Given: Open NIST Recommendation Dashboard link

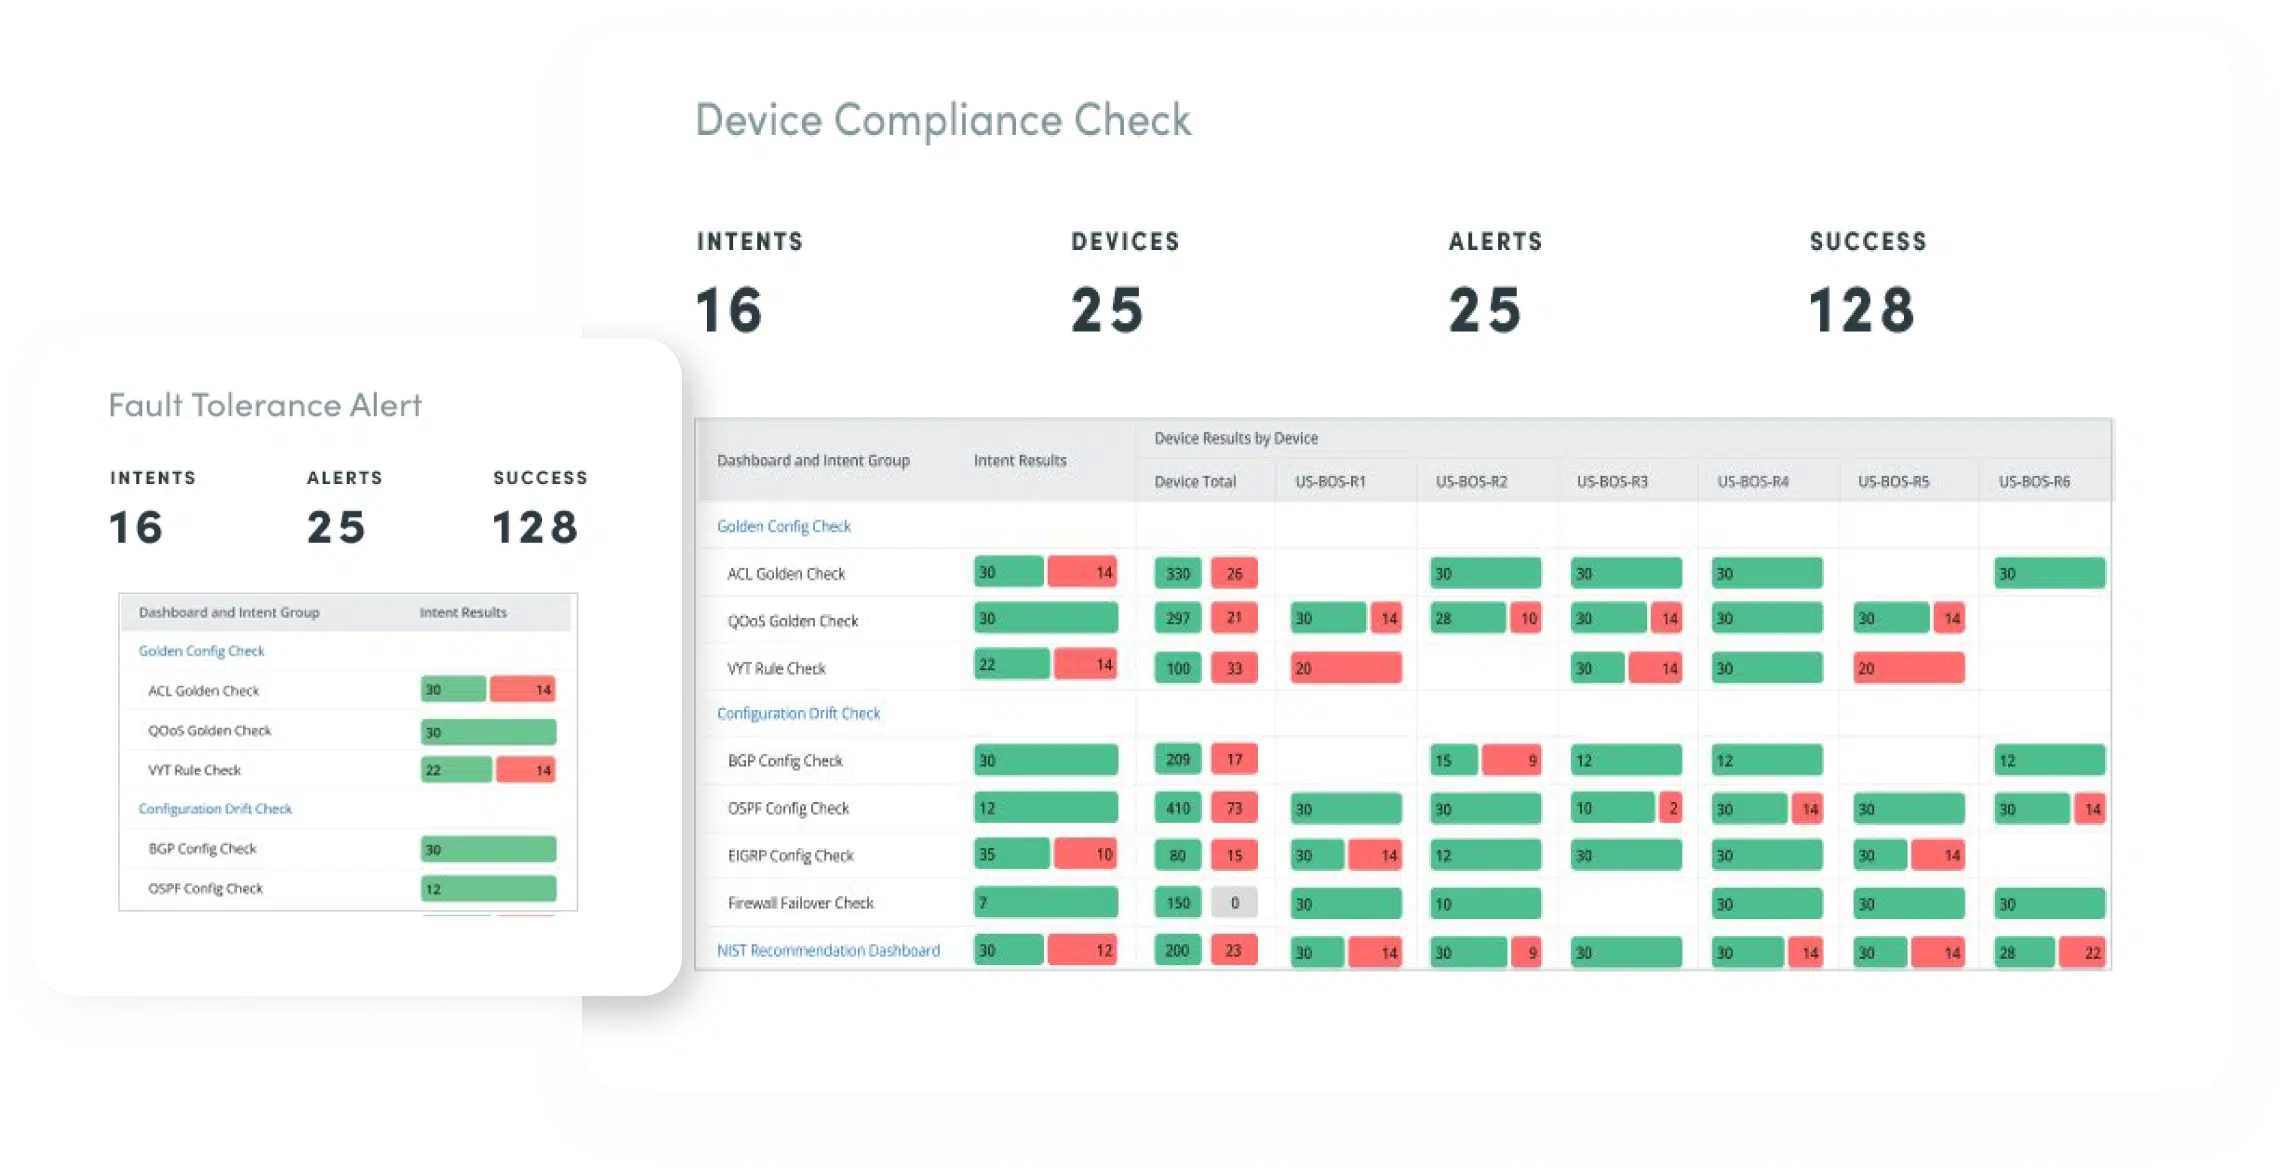Looking at the screenshot, I should tap(828, 950).
